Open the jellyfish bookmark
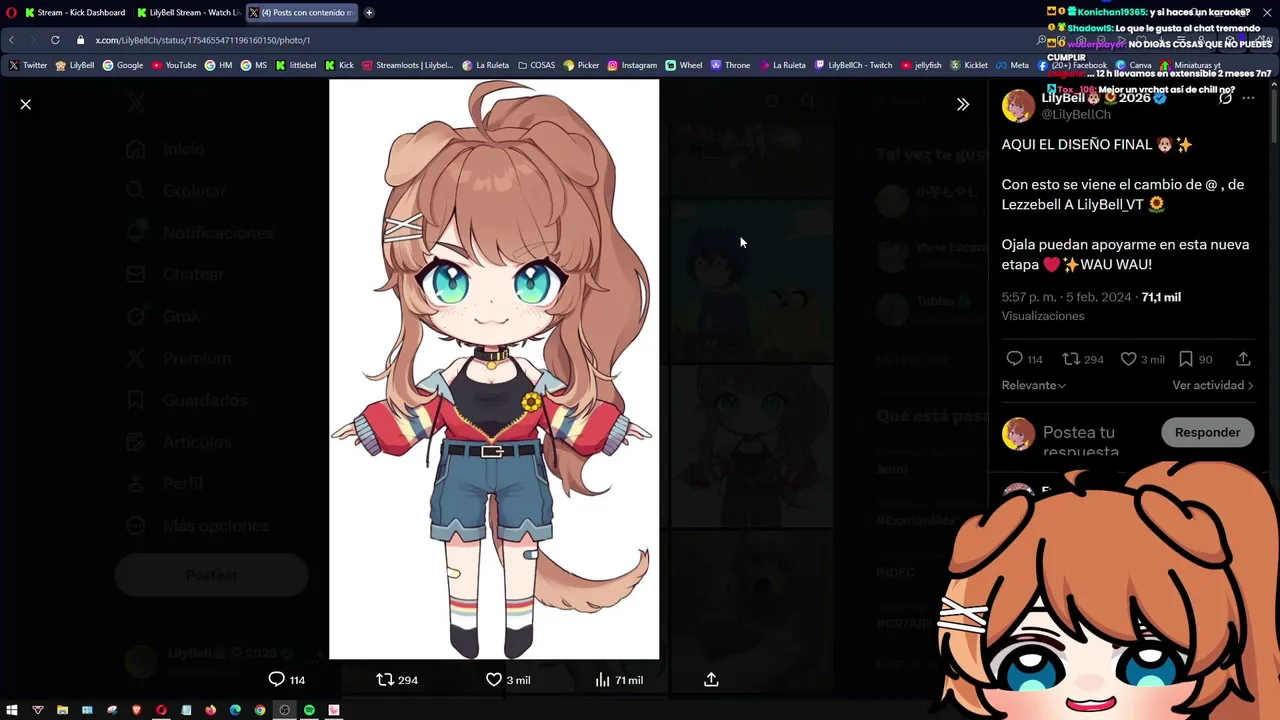1280x720 pixels. click(921, 65)
